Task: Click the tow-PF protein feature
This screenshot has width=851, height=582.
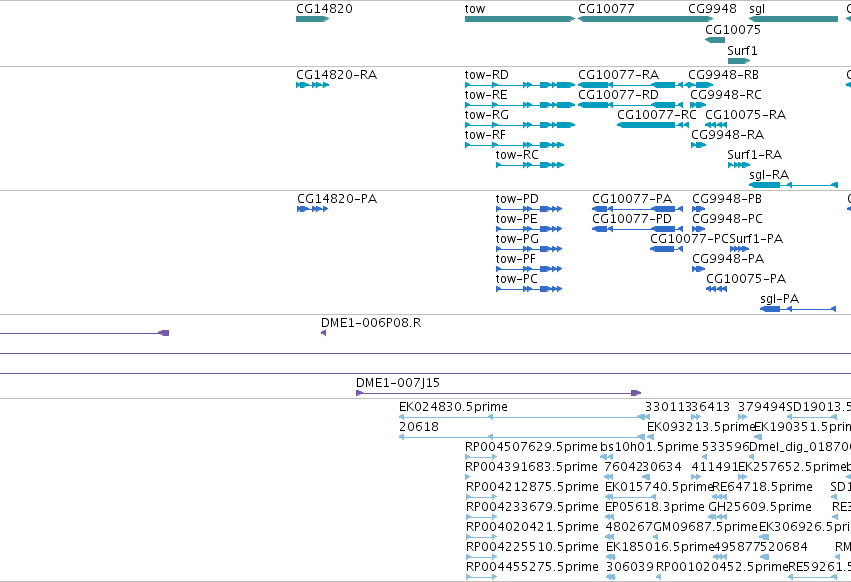Action: pos(529,269)
